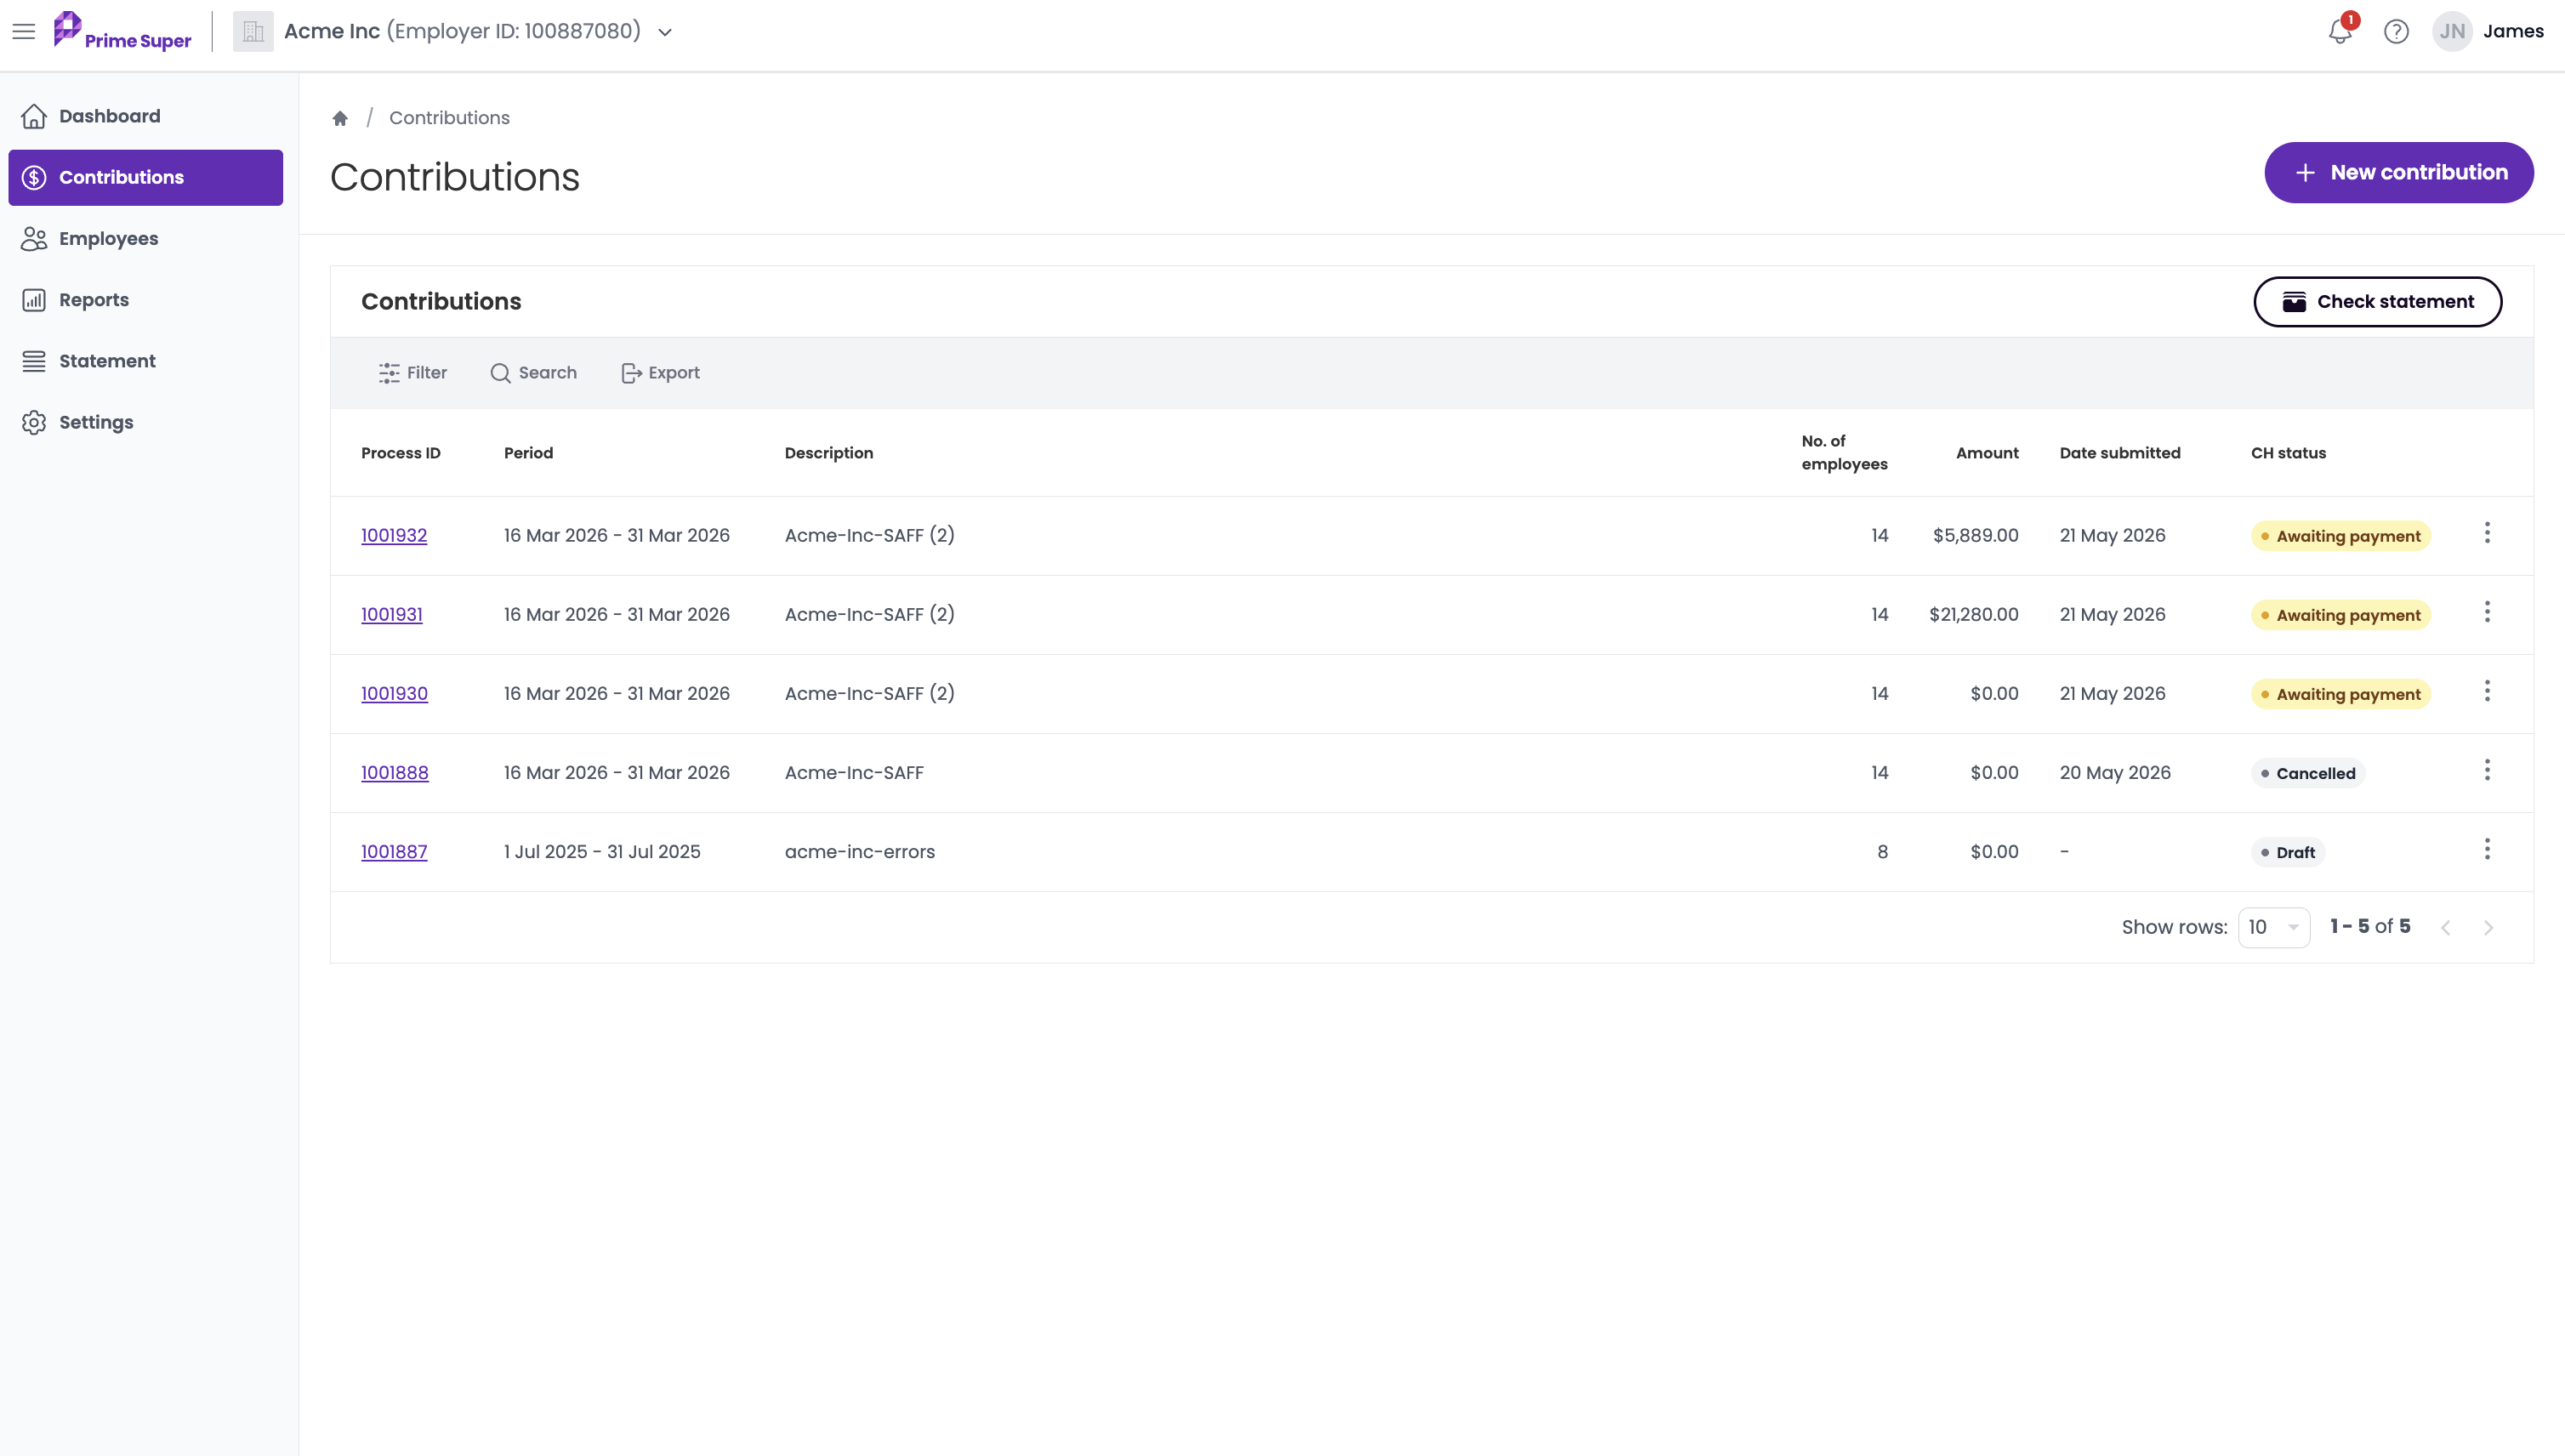Screen dimensions: 2565x1456
Task: Open process ID 1001887 link
Action: (x=394, y=851)
